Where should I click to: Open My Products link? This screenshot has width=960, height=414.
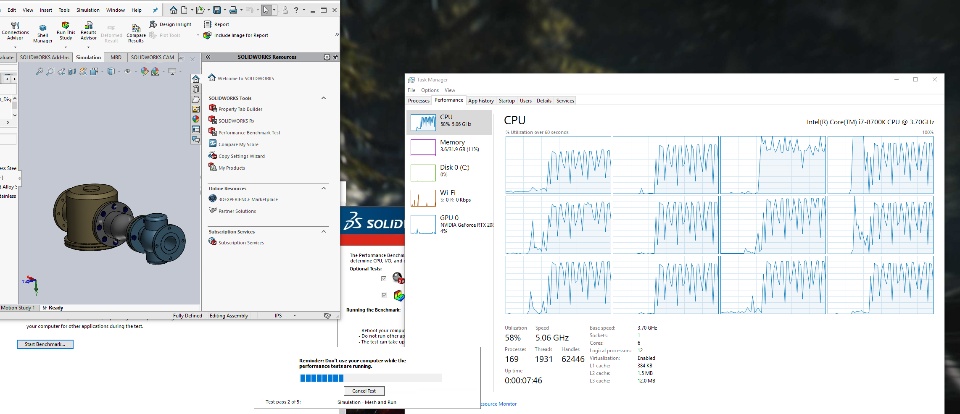click(x=231, y=168)
